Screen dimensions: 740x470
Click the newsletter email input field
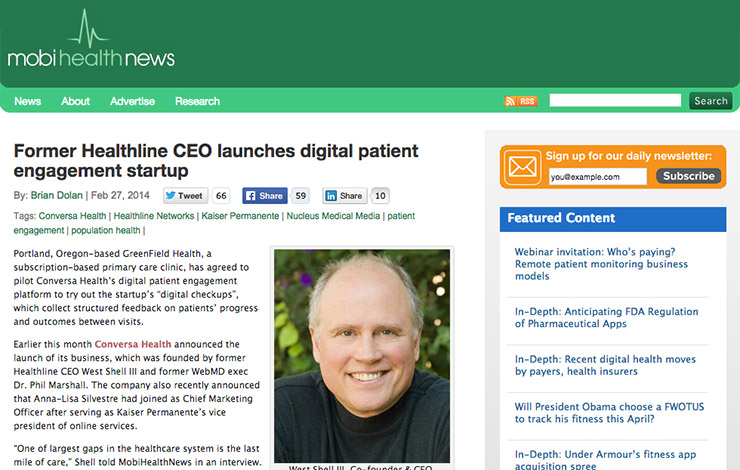click(597, 176)
